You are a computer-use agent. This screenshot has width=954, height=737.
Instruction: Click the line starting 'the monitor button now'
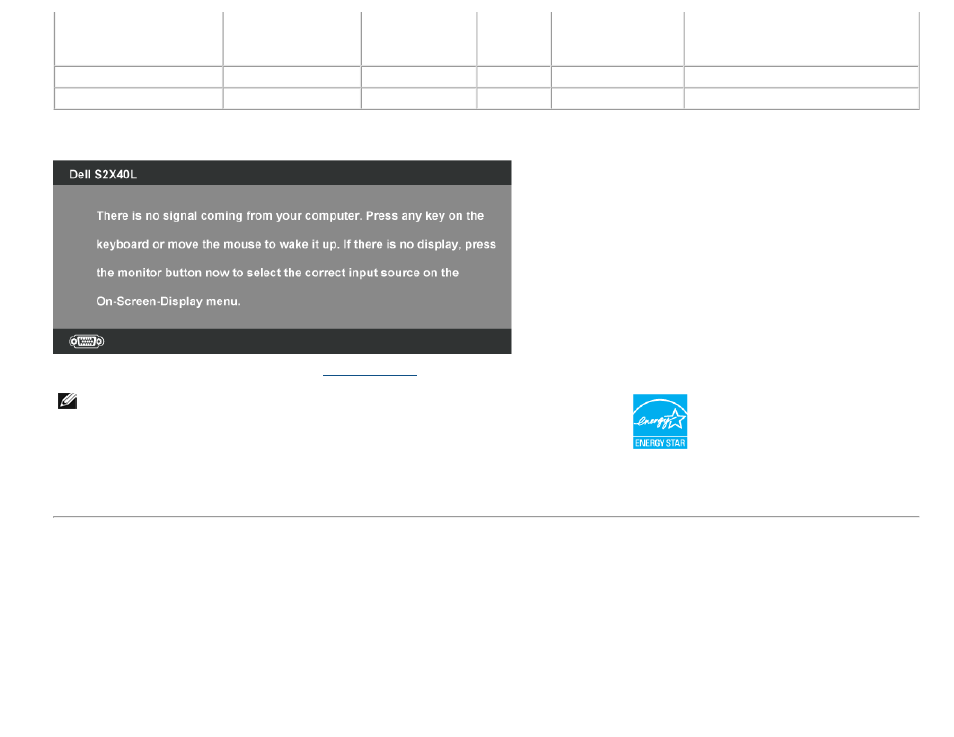[x=277, y=273]
